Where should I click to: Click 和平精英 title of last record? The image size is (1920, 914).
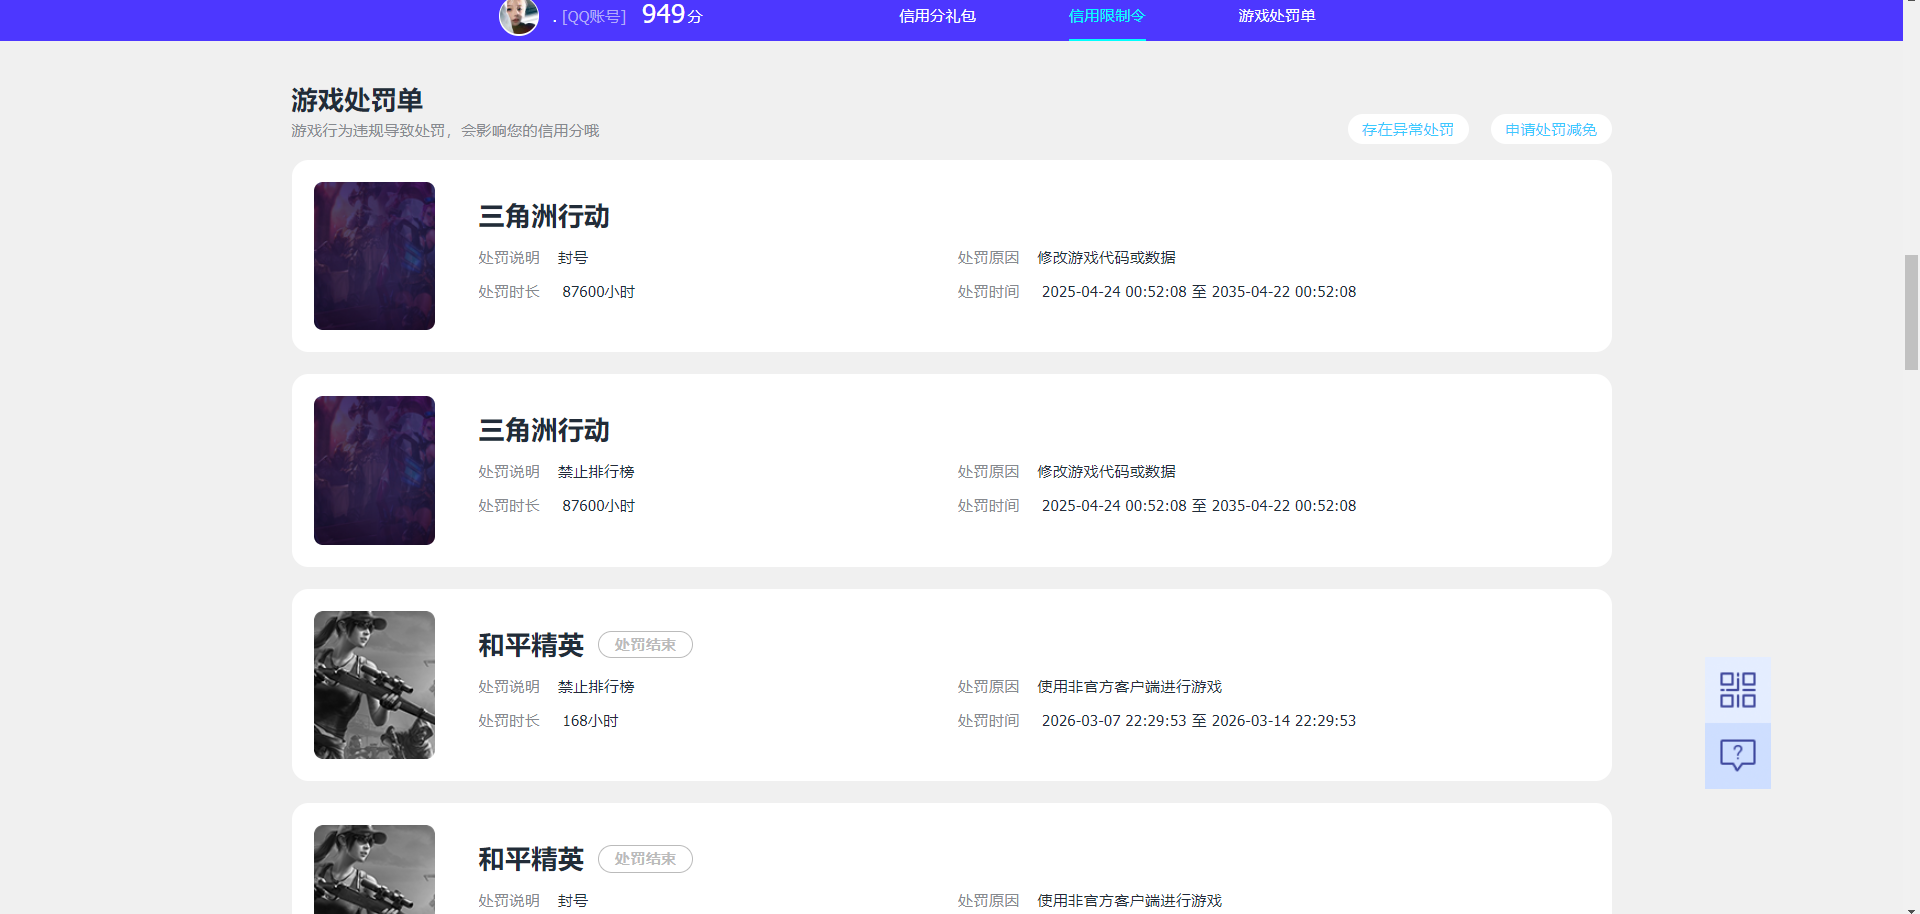click(531, 859)
